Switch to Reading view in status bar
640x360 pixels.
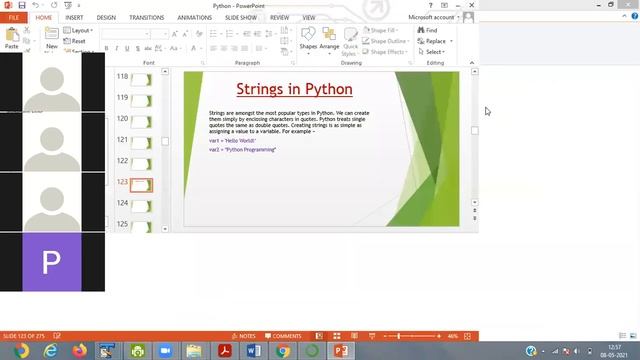[x=354, y=336]
